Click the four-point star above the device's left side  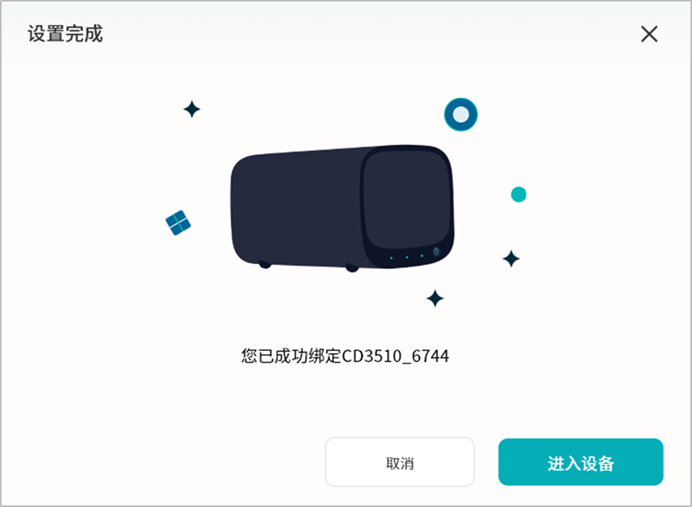192,109
